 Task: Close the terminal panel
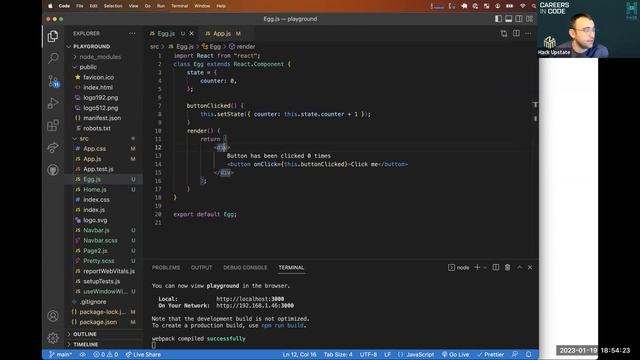coord(530,267)
